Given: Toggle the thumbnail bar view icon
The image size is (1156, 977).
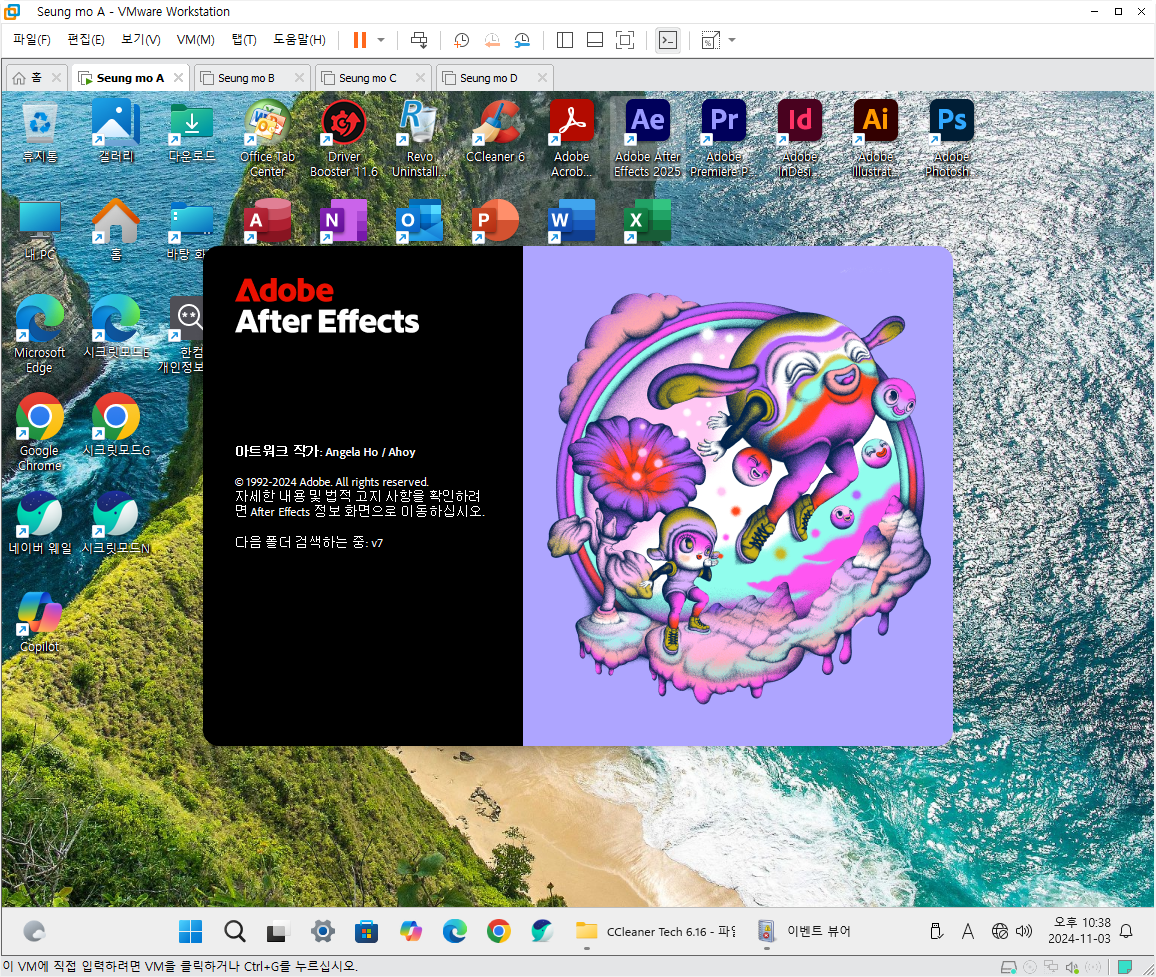Looking at the screenshot, I should click(595, 40).
